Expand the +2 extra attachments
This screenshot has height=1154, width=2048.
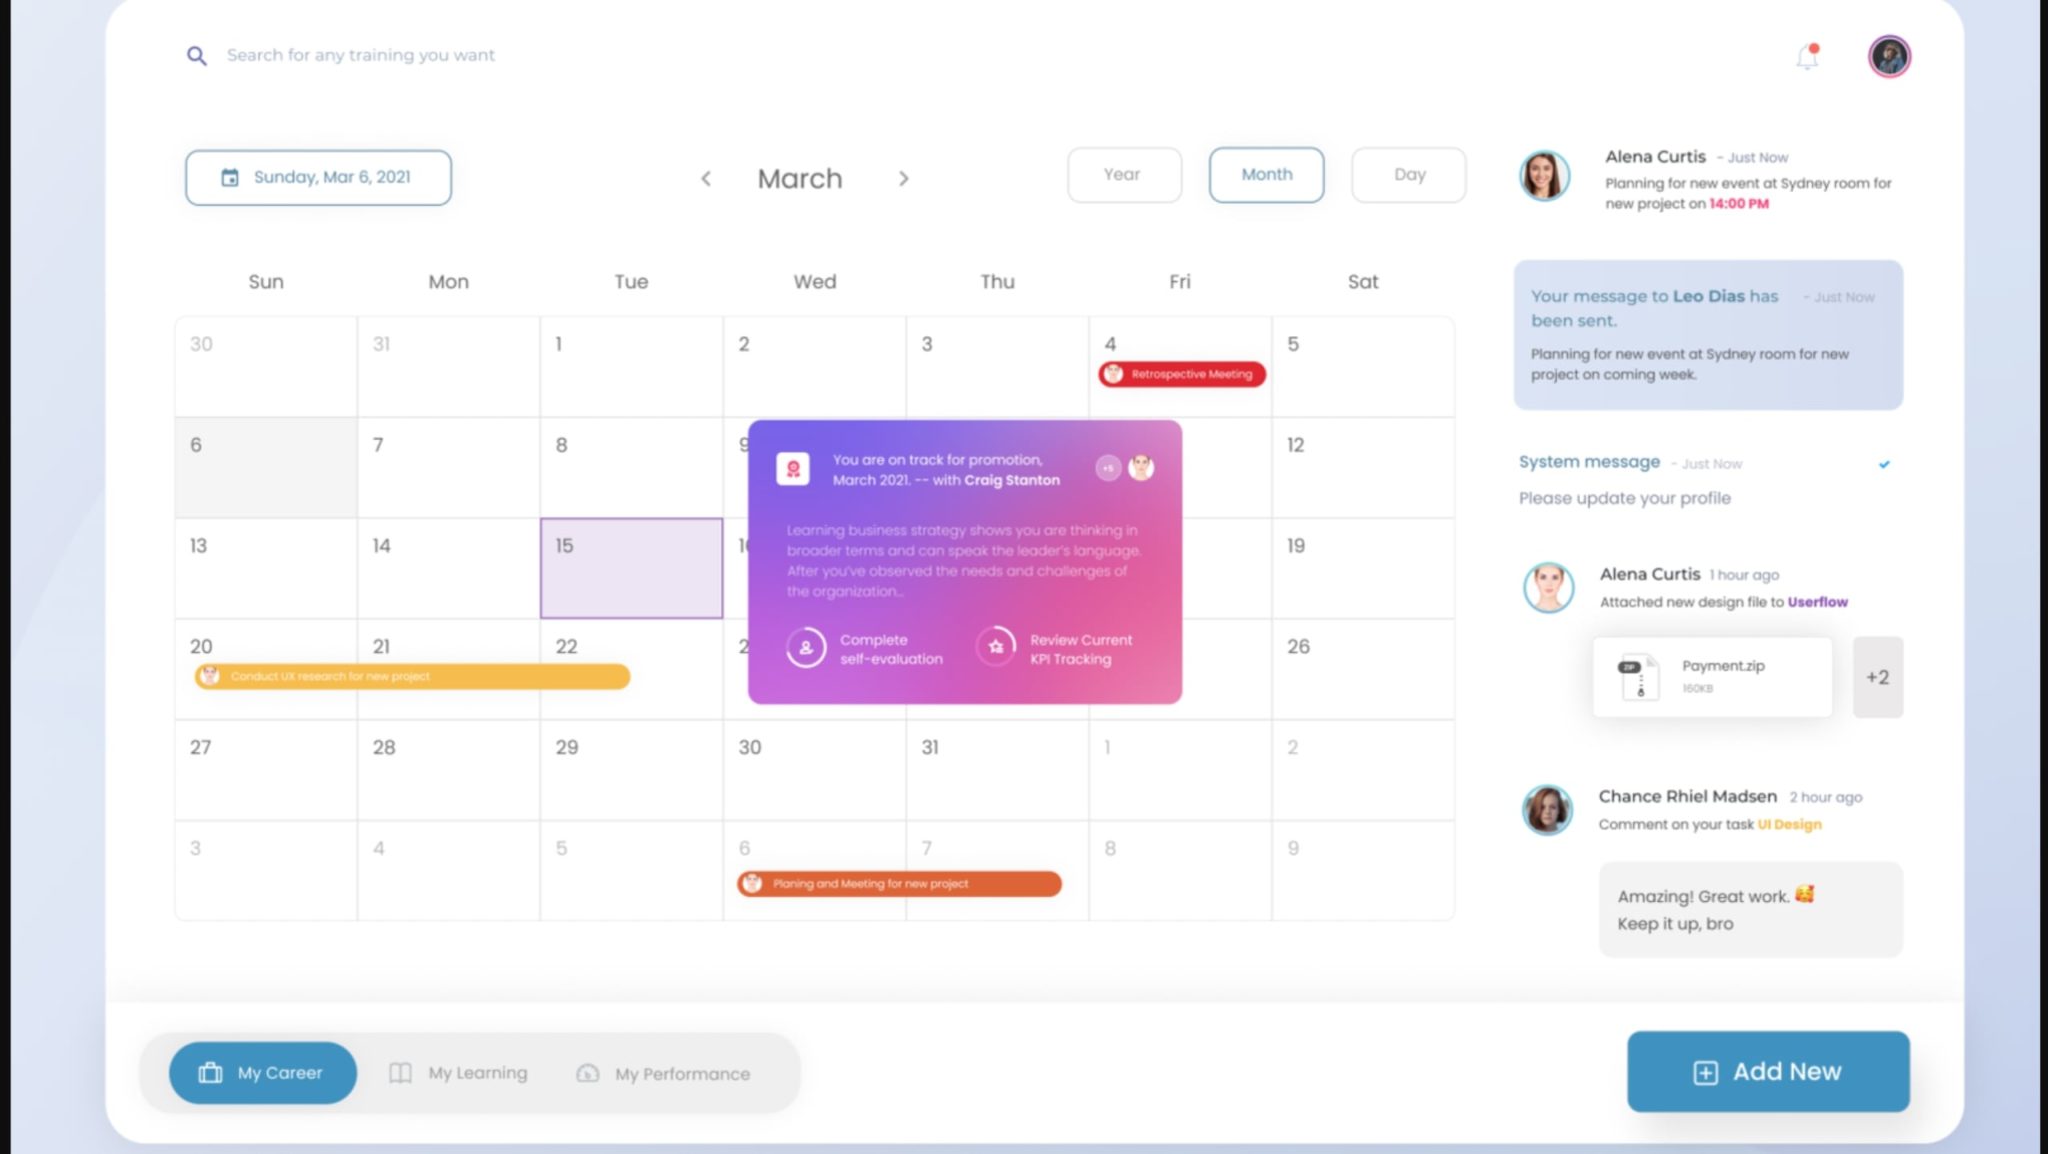coord(1878,677)
